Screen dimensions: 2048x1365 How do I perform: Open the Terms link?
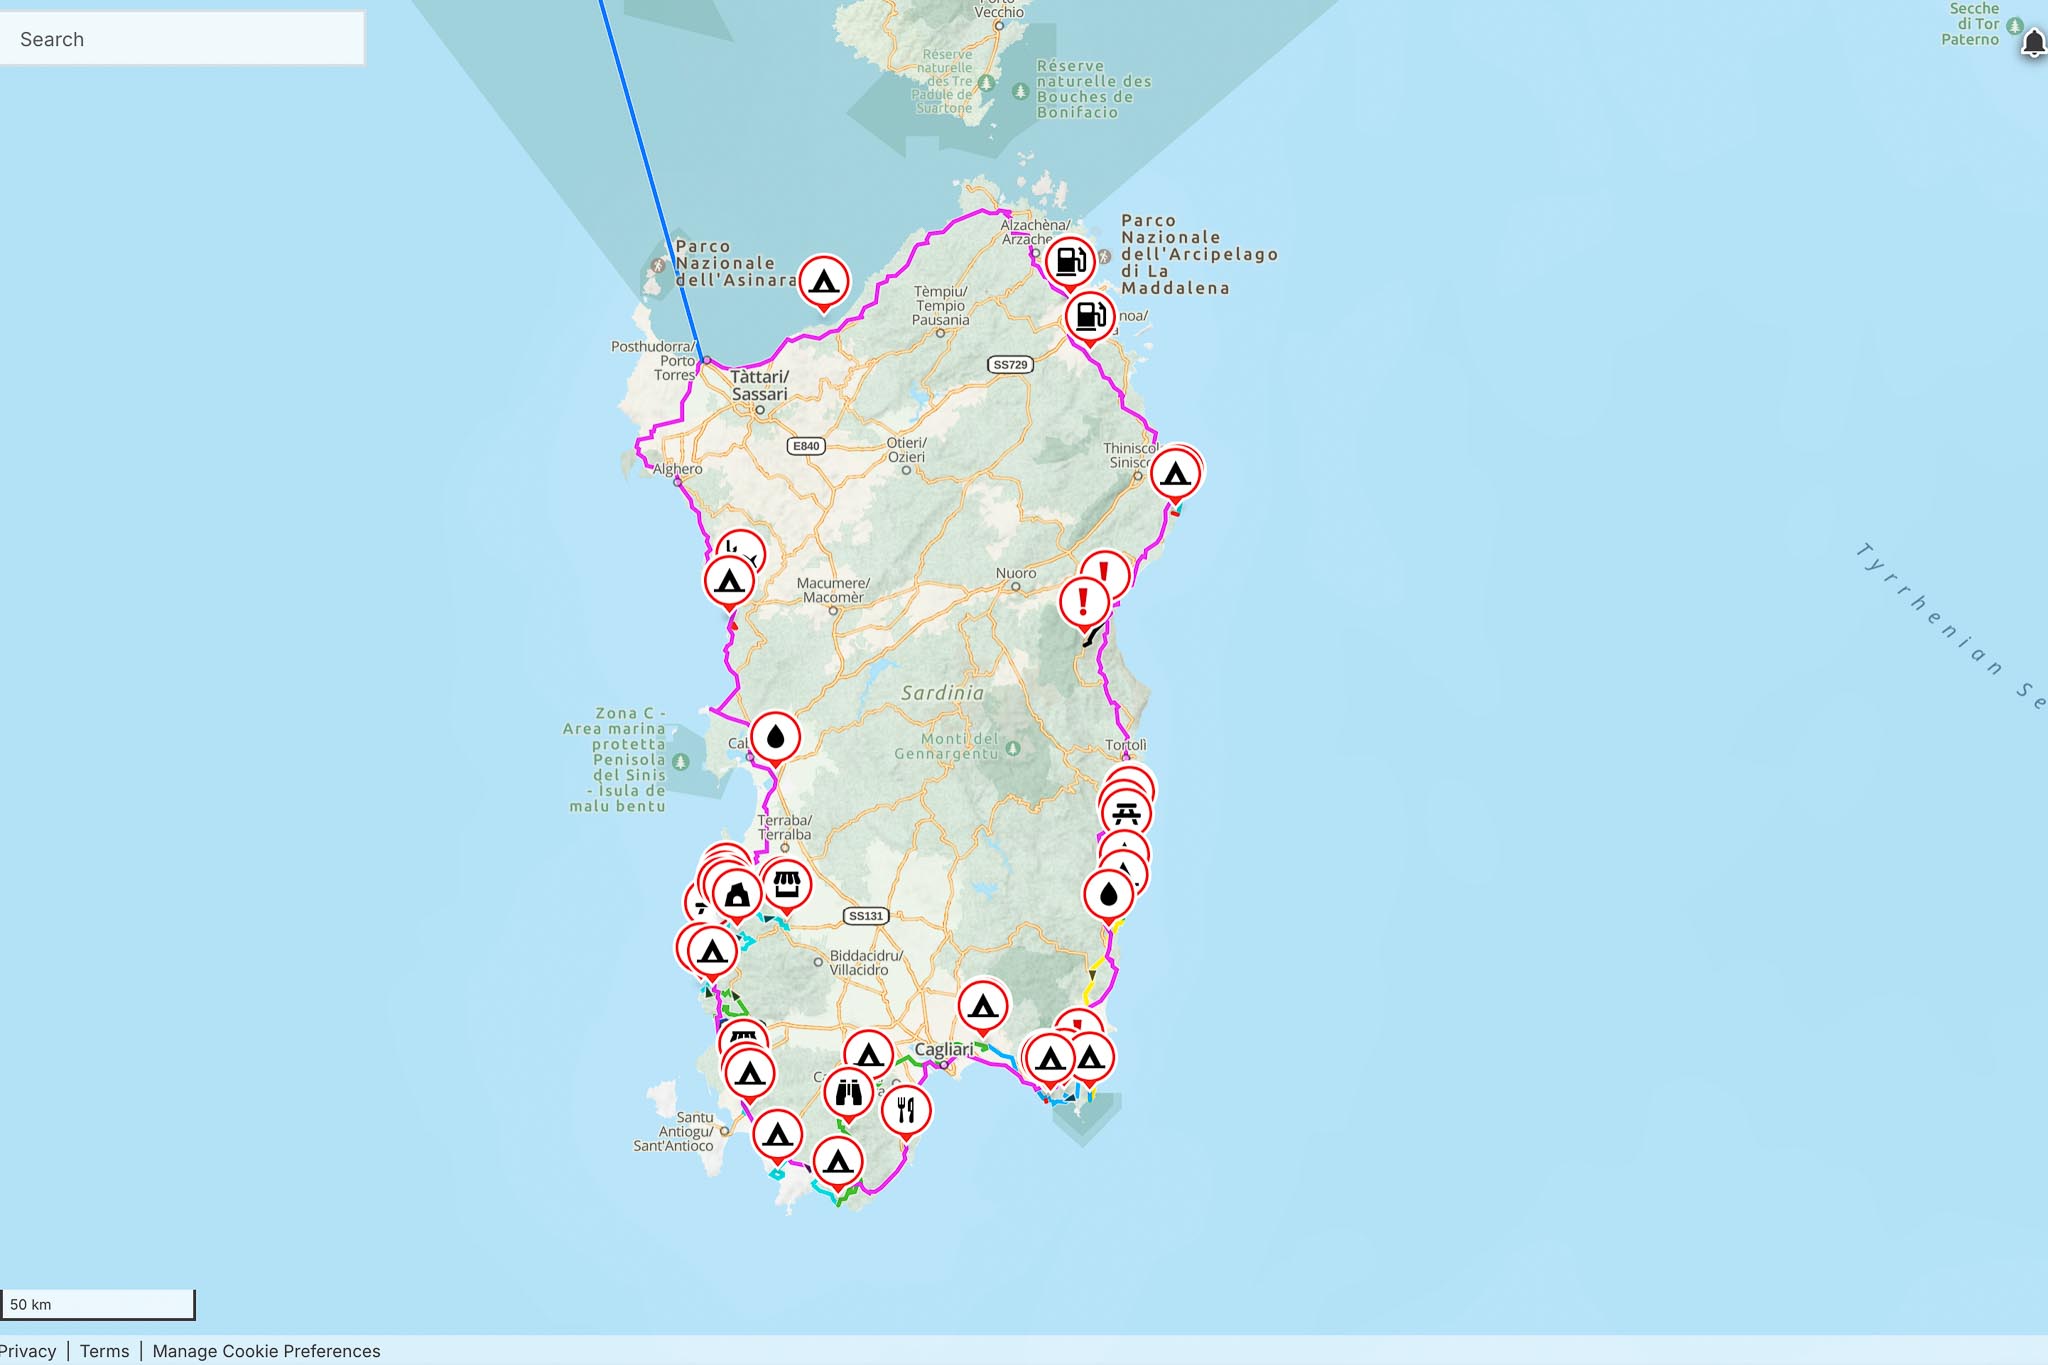tap(104, 1351)
